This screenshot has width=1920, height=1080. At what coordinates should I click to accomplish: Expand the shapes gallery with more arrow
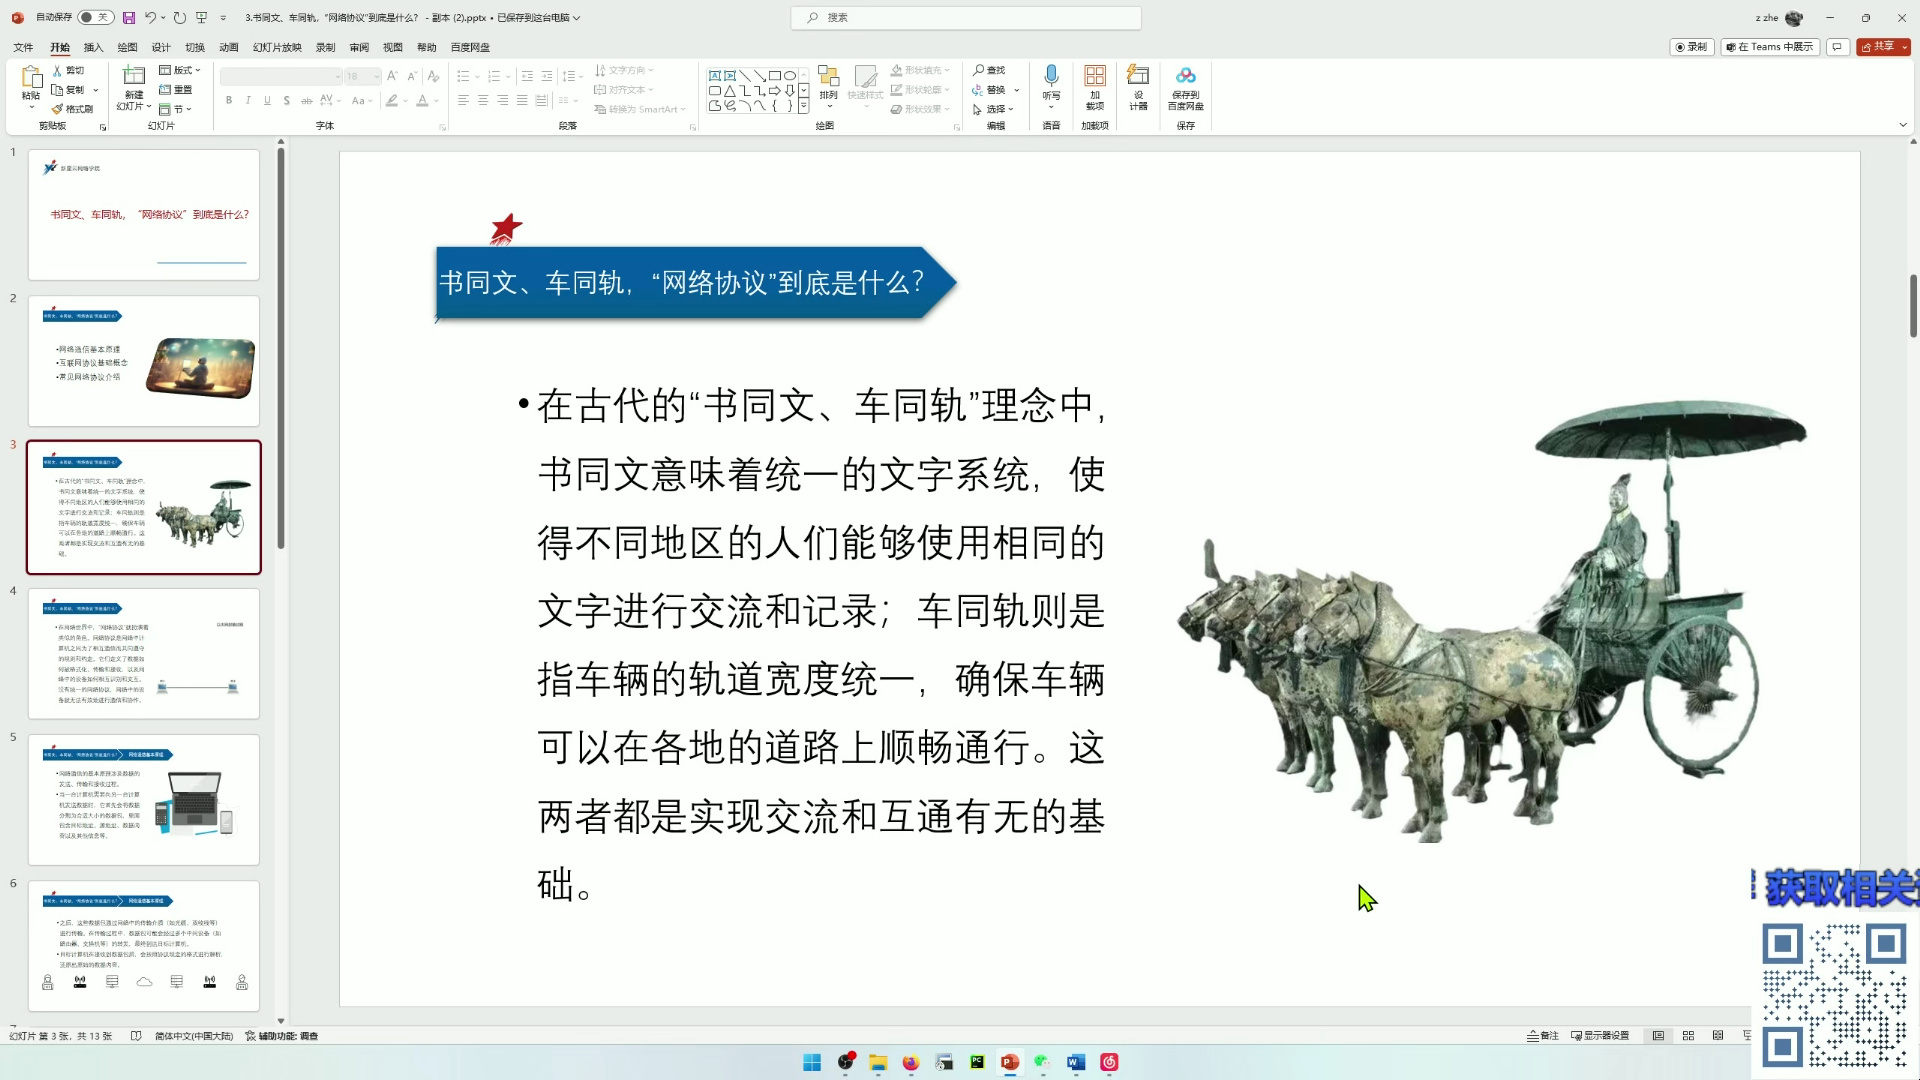pos(804,106)
